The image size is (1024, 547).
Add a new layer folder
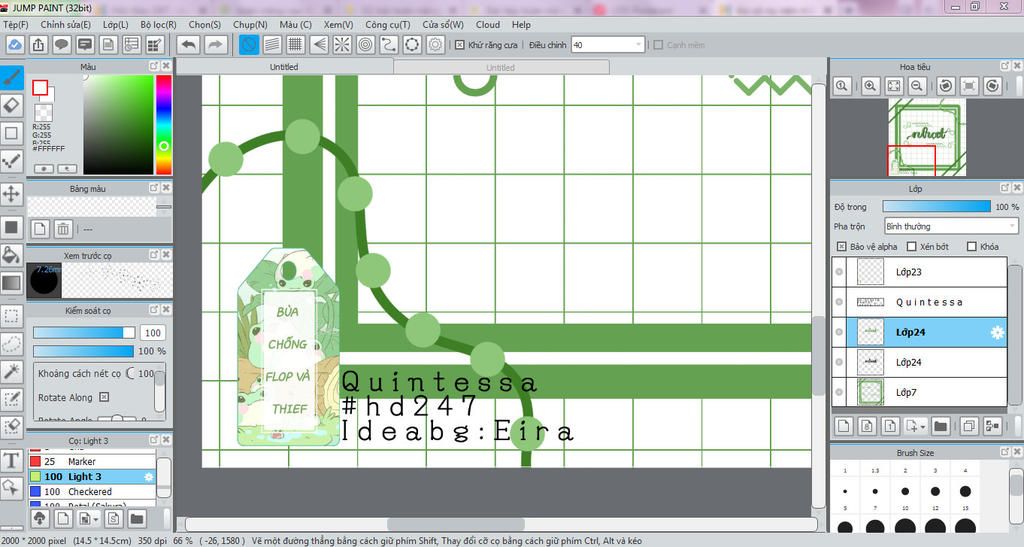pos(940,426)
